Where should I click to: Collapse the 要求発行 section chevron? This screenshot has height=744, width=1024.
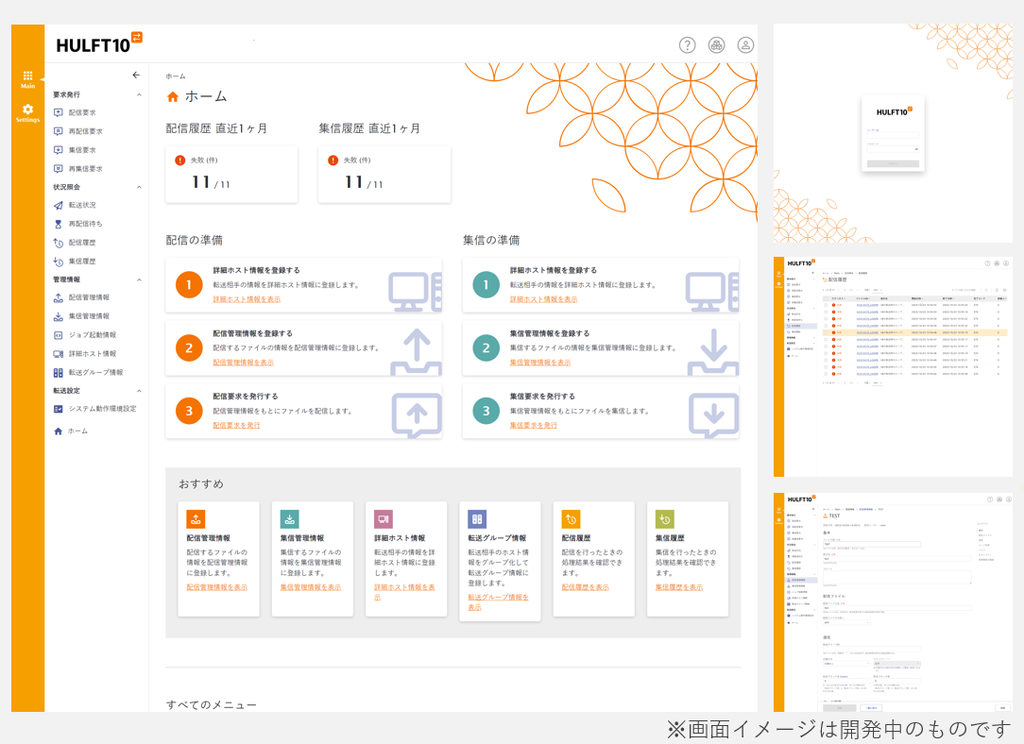139,95
